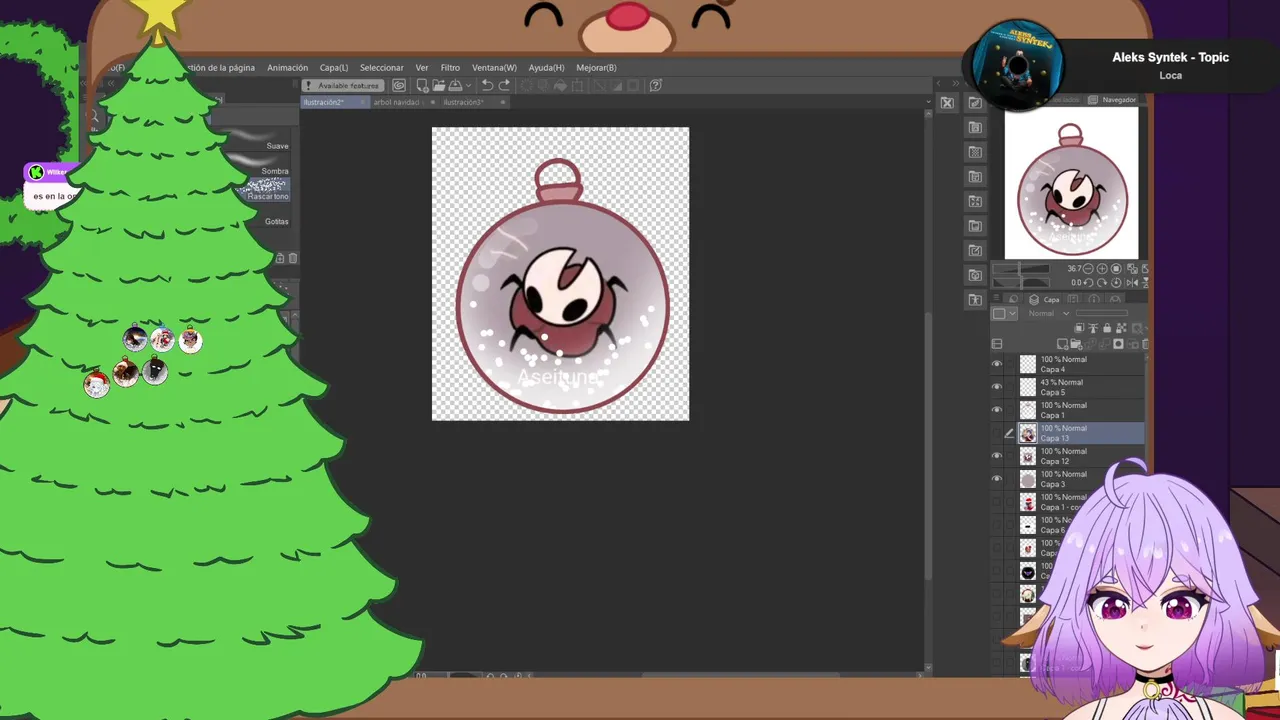Image resolution: width=1280 pixels, height=720 pixels.
Task: Hide the topmost Capa 1 layer
Action: [x=996, y=410]
